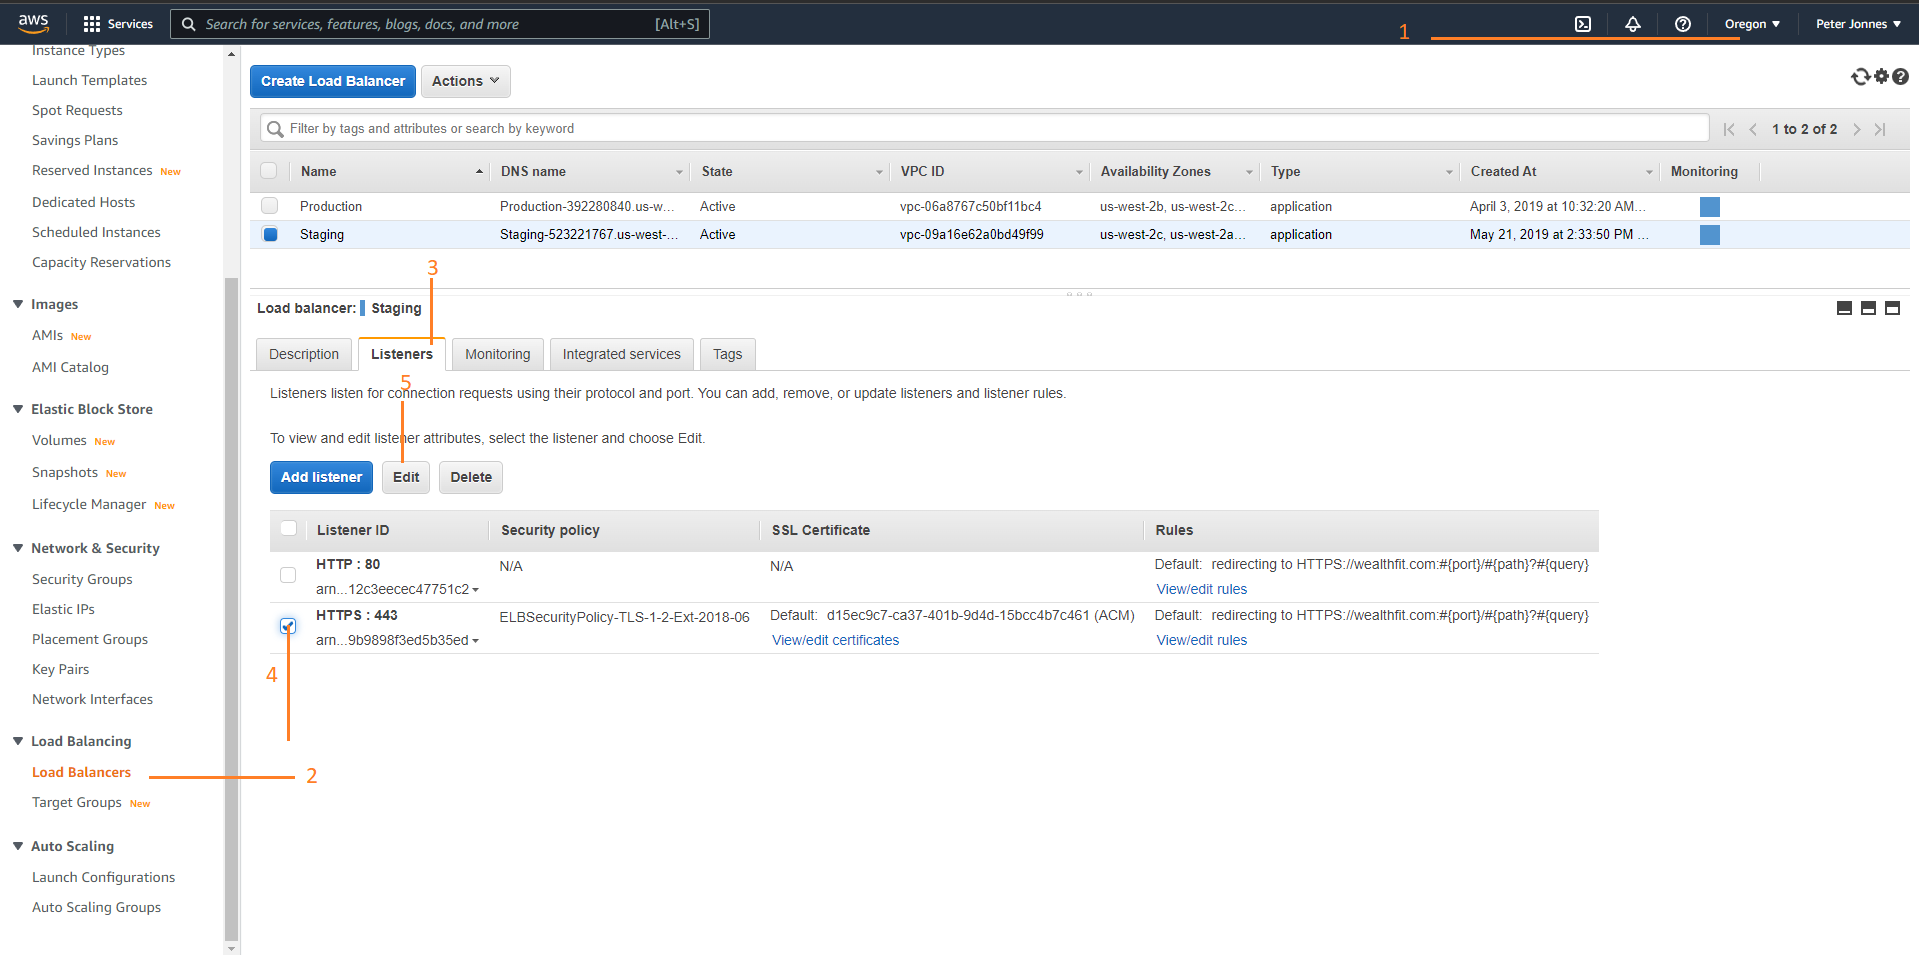
Task: Open View/edit certificates link
Action: [835, 640]
